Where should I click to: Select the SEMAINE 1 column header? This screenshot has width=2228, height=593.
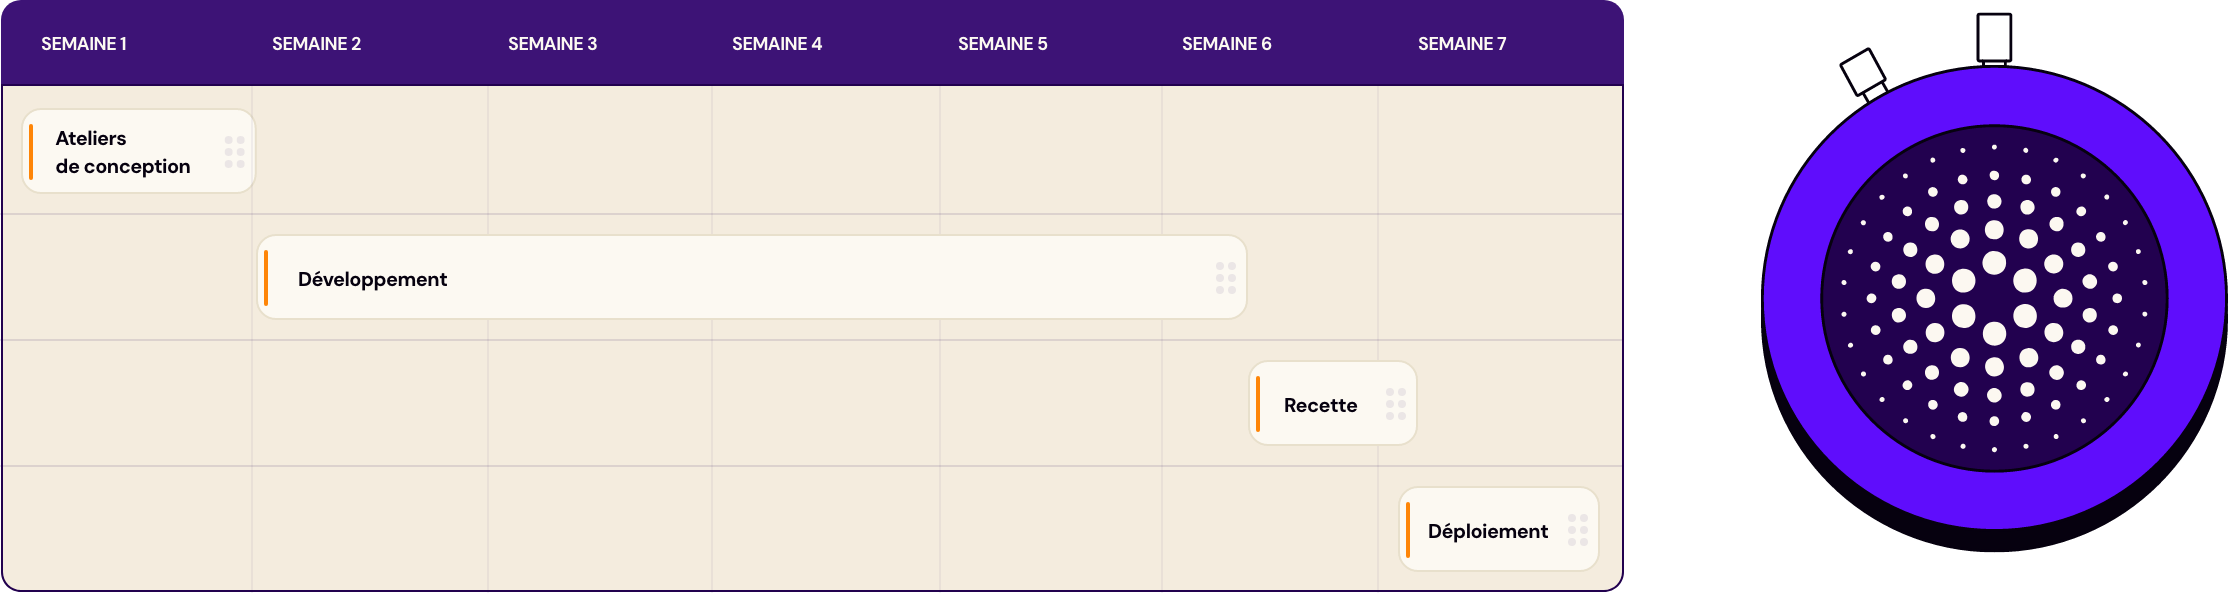(x=84, y=44)
